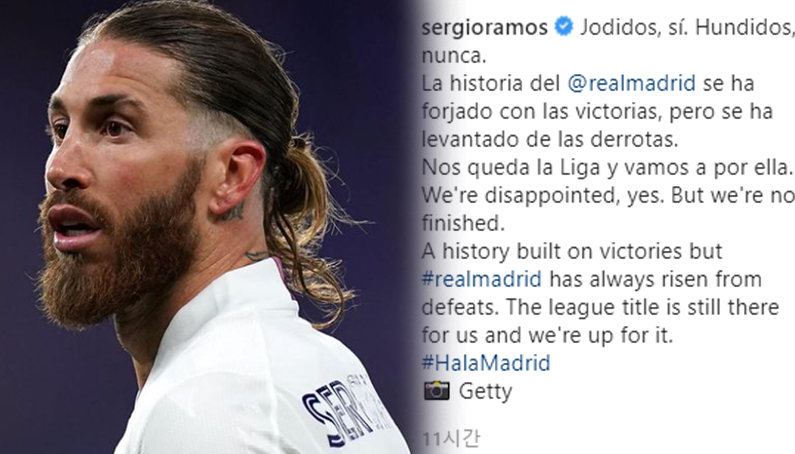Select the word "nunca." in caption

(x=454, y=56)
